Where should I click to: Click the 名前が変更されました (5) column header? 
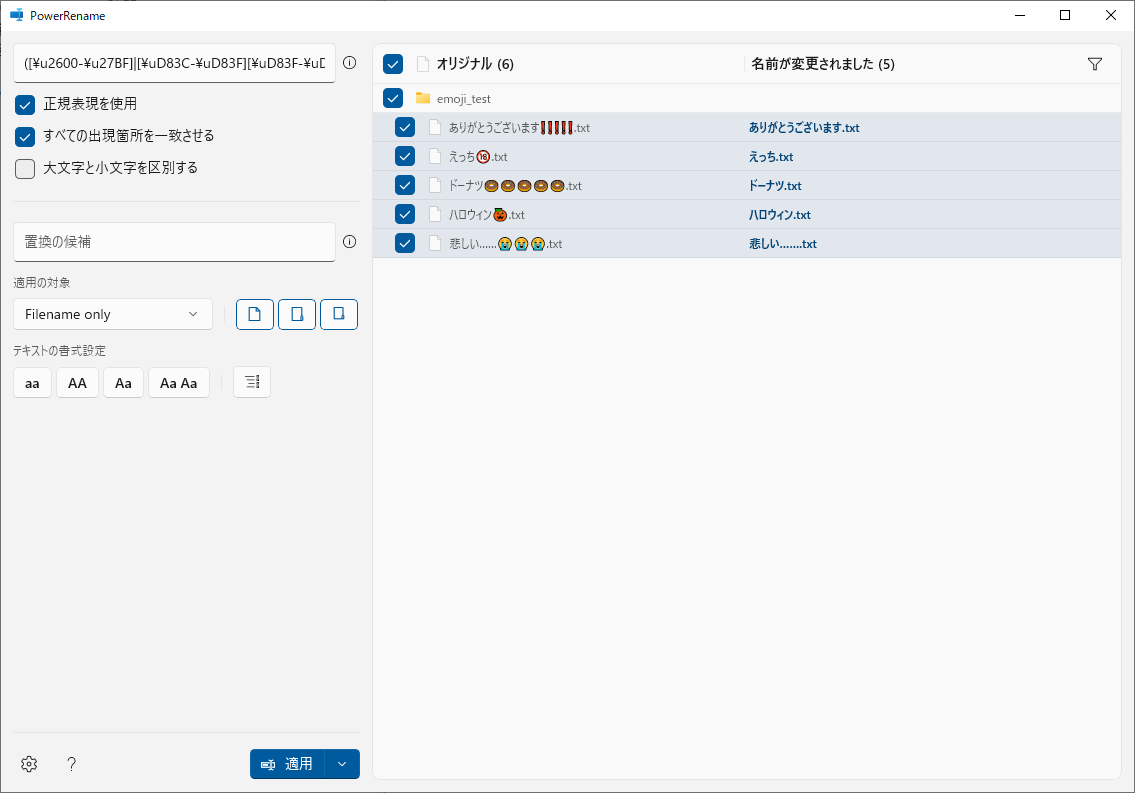(823, 64)
